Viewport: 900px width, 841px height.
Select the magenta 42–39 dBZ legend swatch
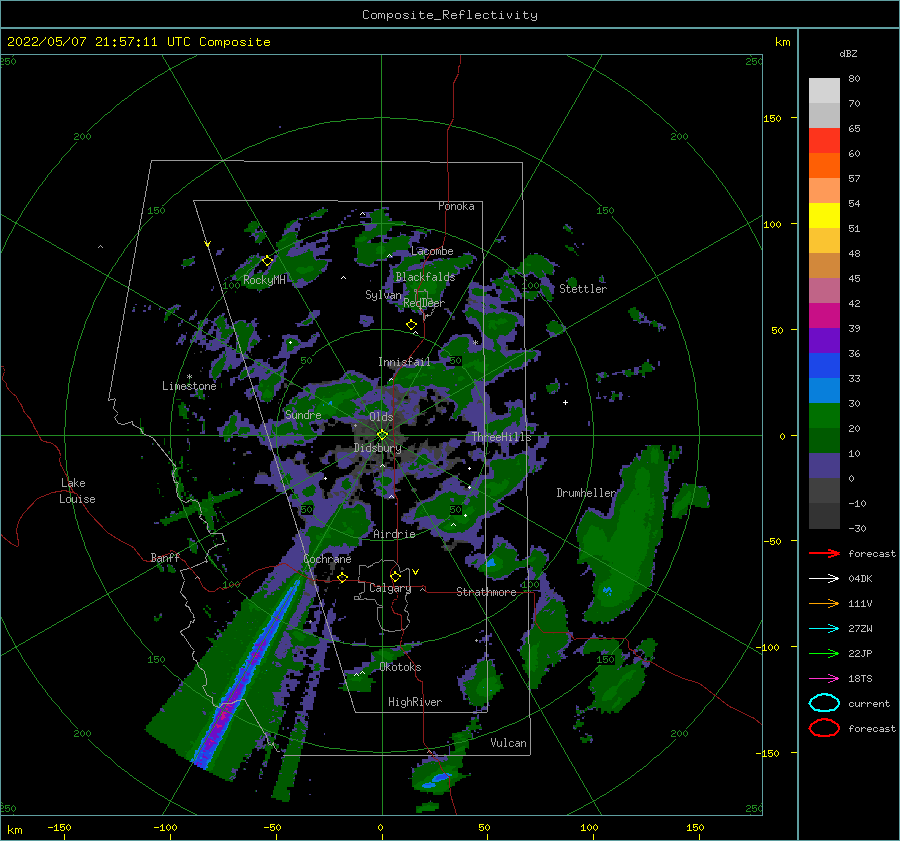click(x=824, y=316)
